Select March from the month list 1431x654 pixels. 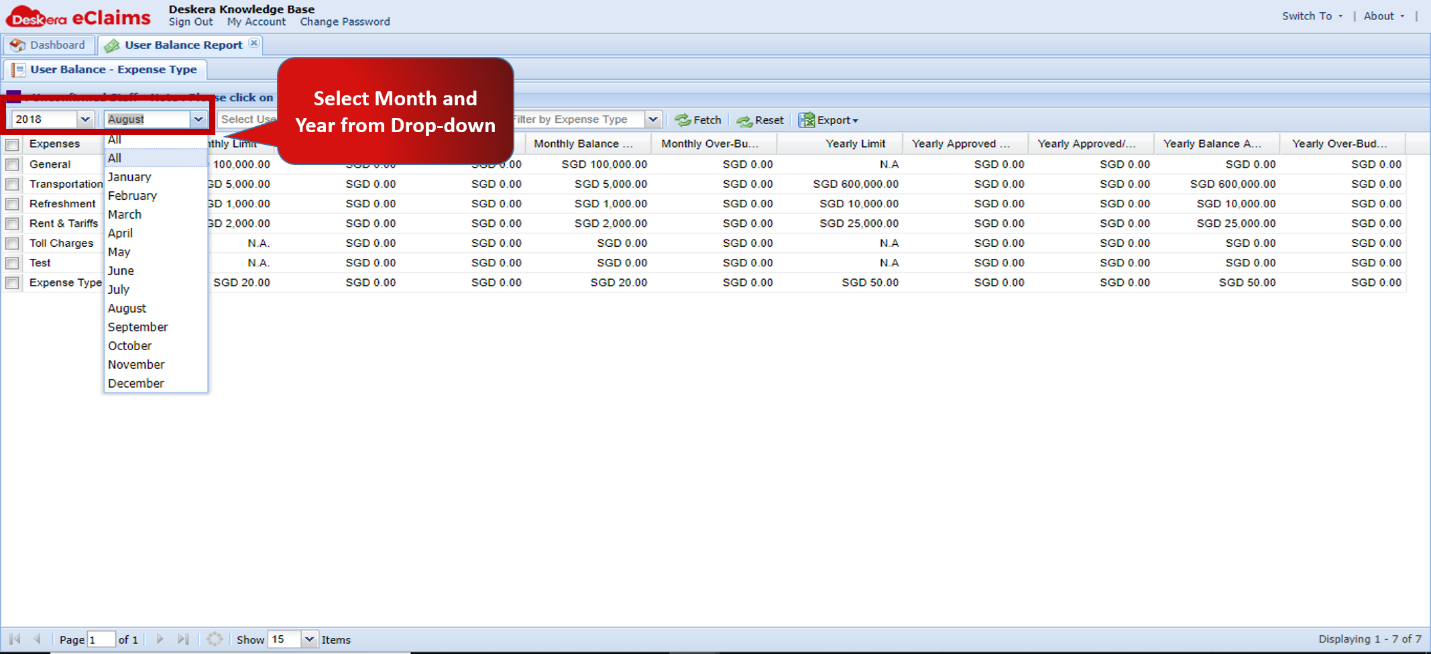pyautogui.click(x=124, y=214)
